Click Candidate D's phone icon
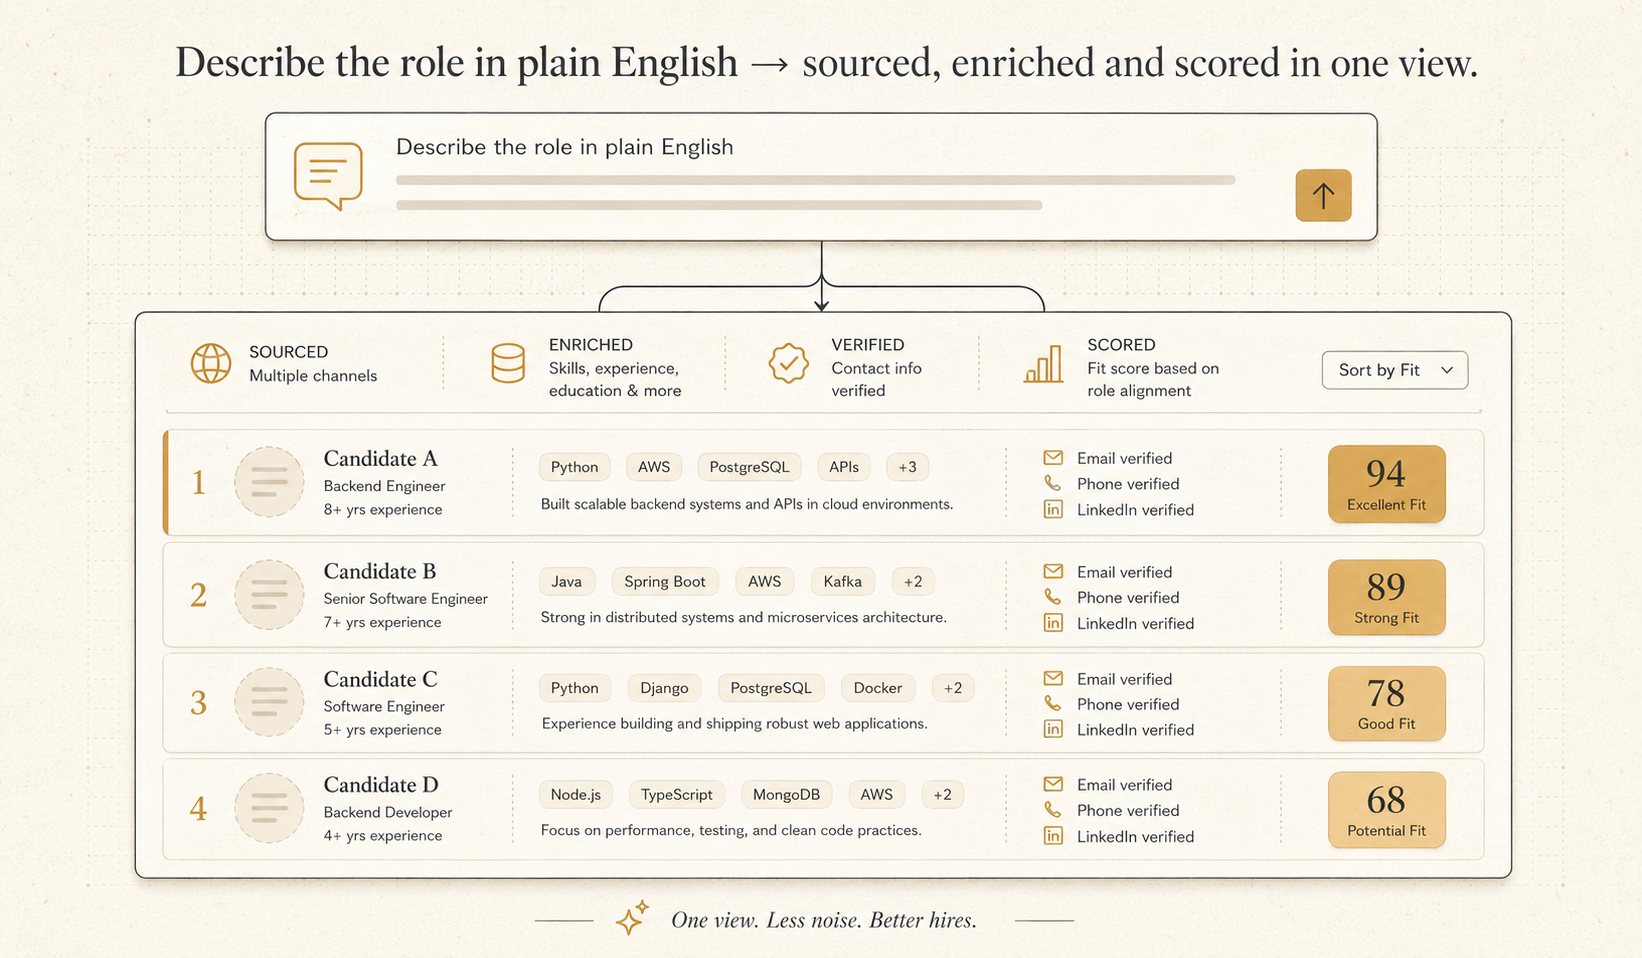 (1053, 810)
